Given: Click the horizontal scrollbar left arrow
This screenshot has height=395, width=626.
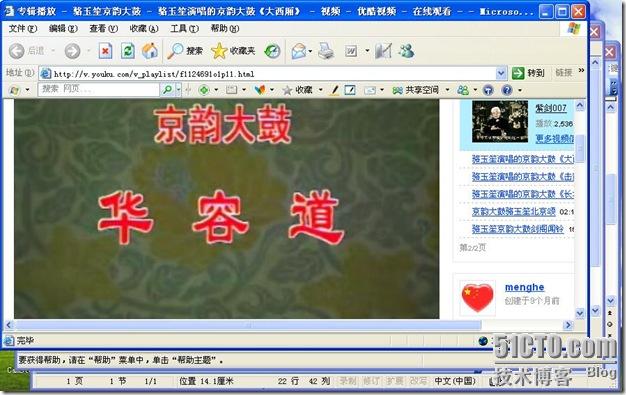Looking at the screenshot, I should 9,325.
